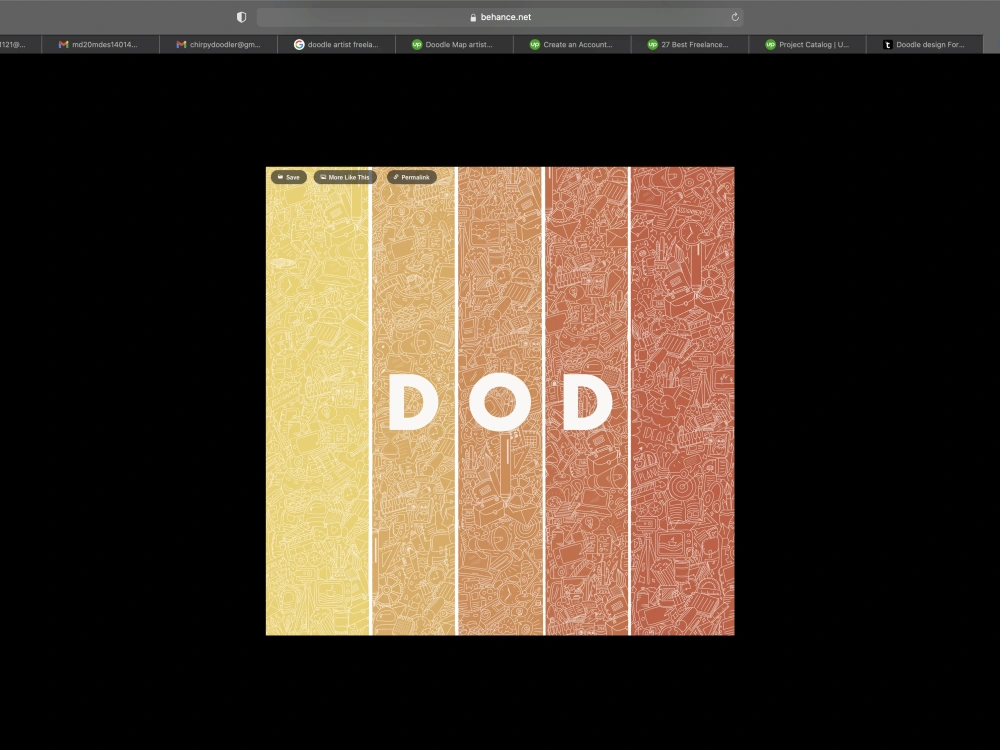
Task: Open the Permalink for this artwork
Action: click(x=412, y=177)
